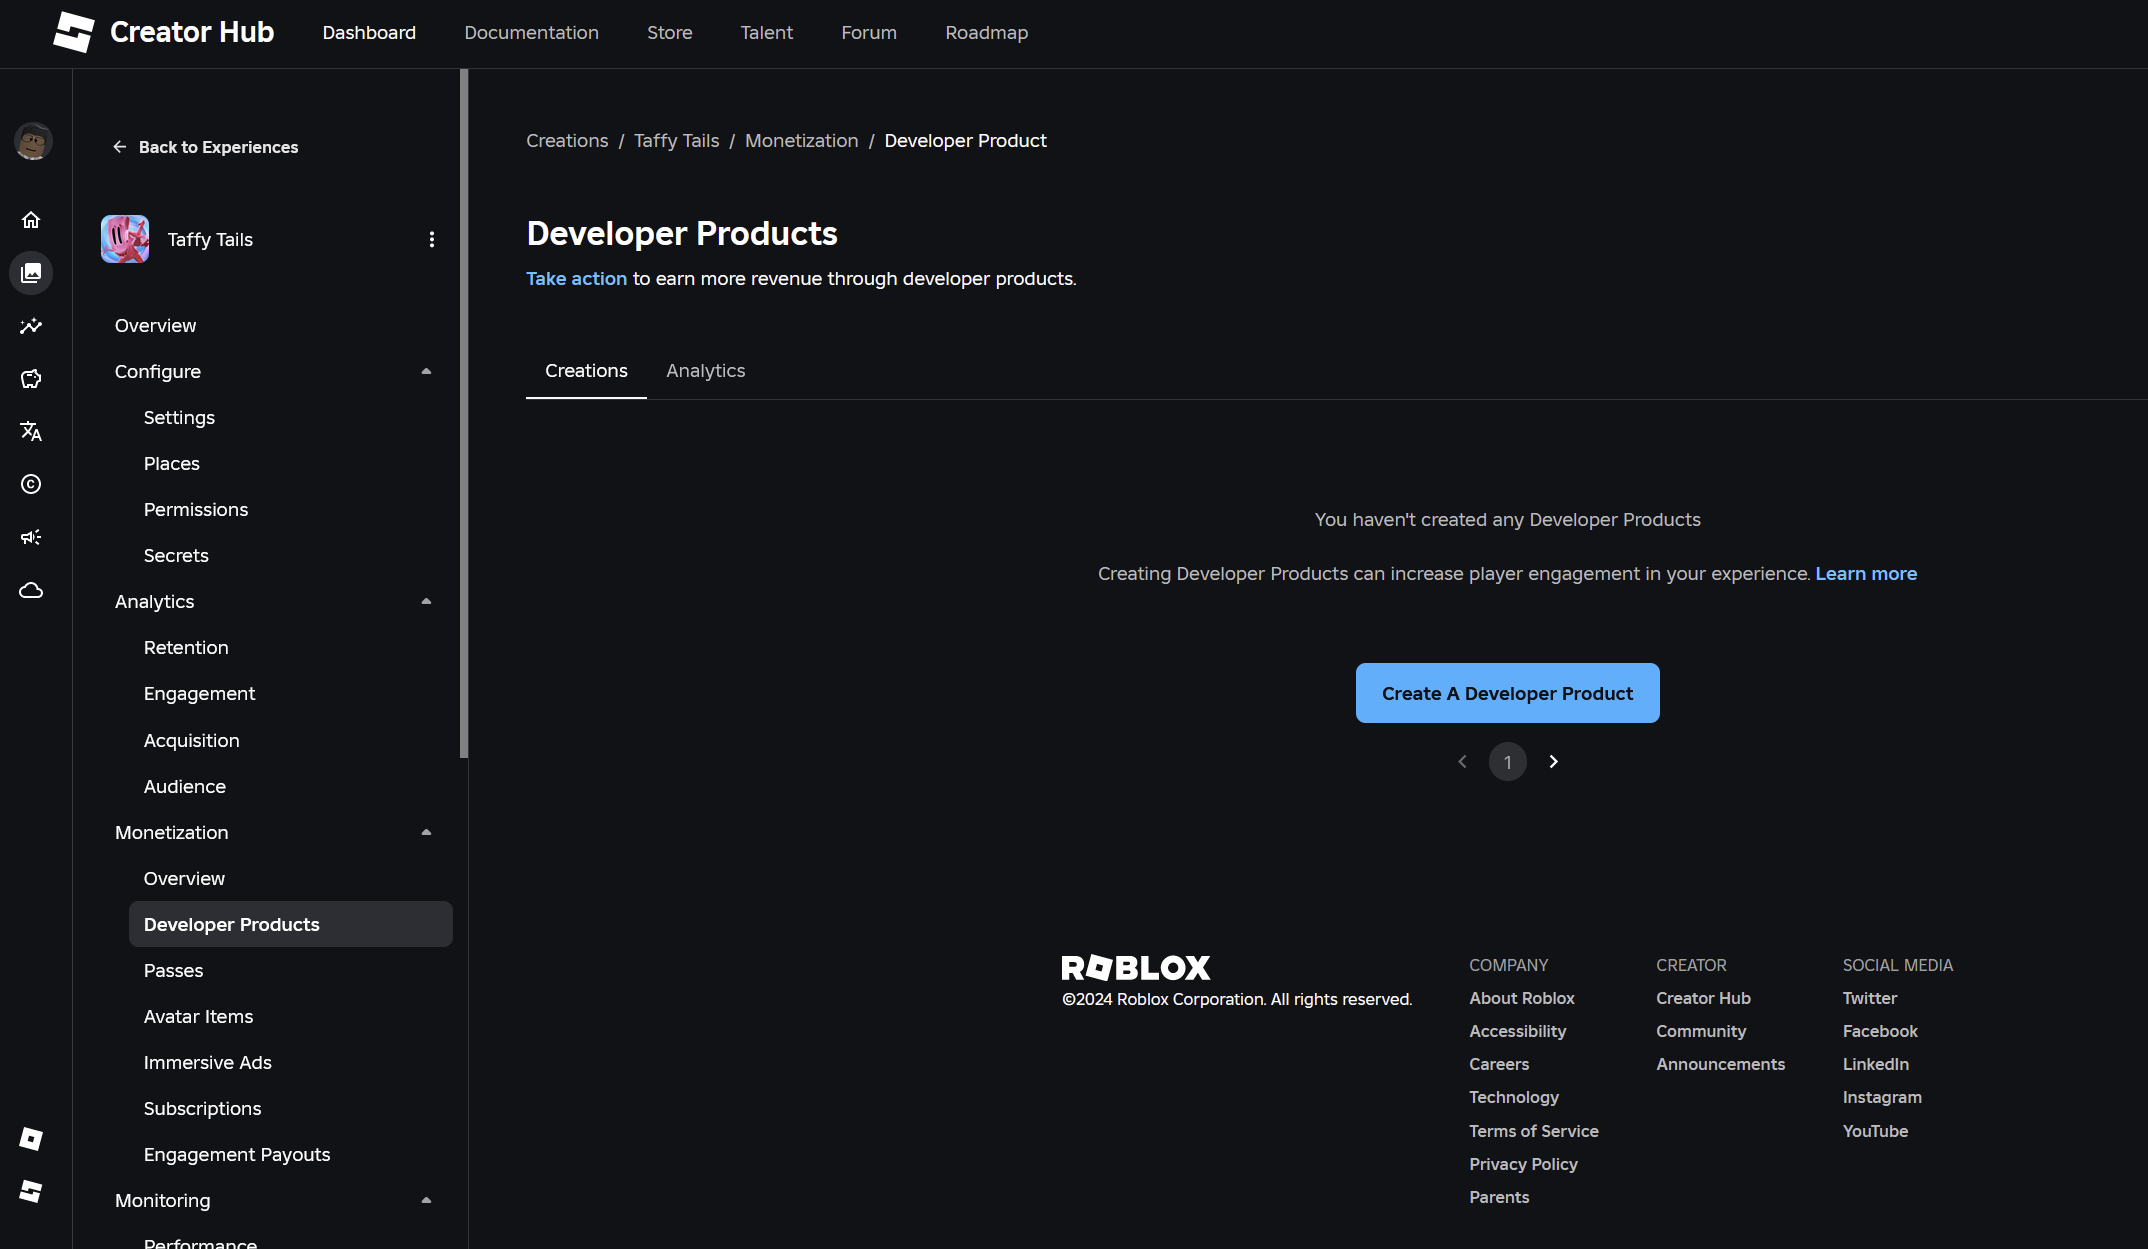The image size is (2148, 1249).
Task: Click your profile avatar picture
Action: (x=33, y=142)
